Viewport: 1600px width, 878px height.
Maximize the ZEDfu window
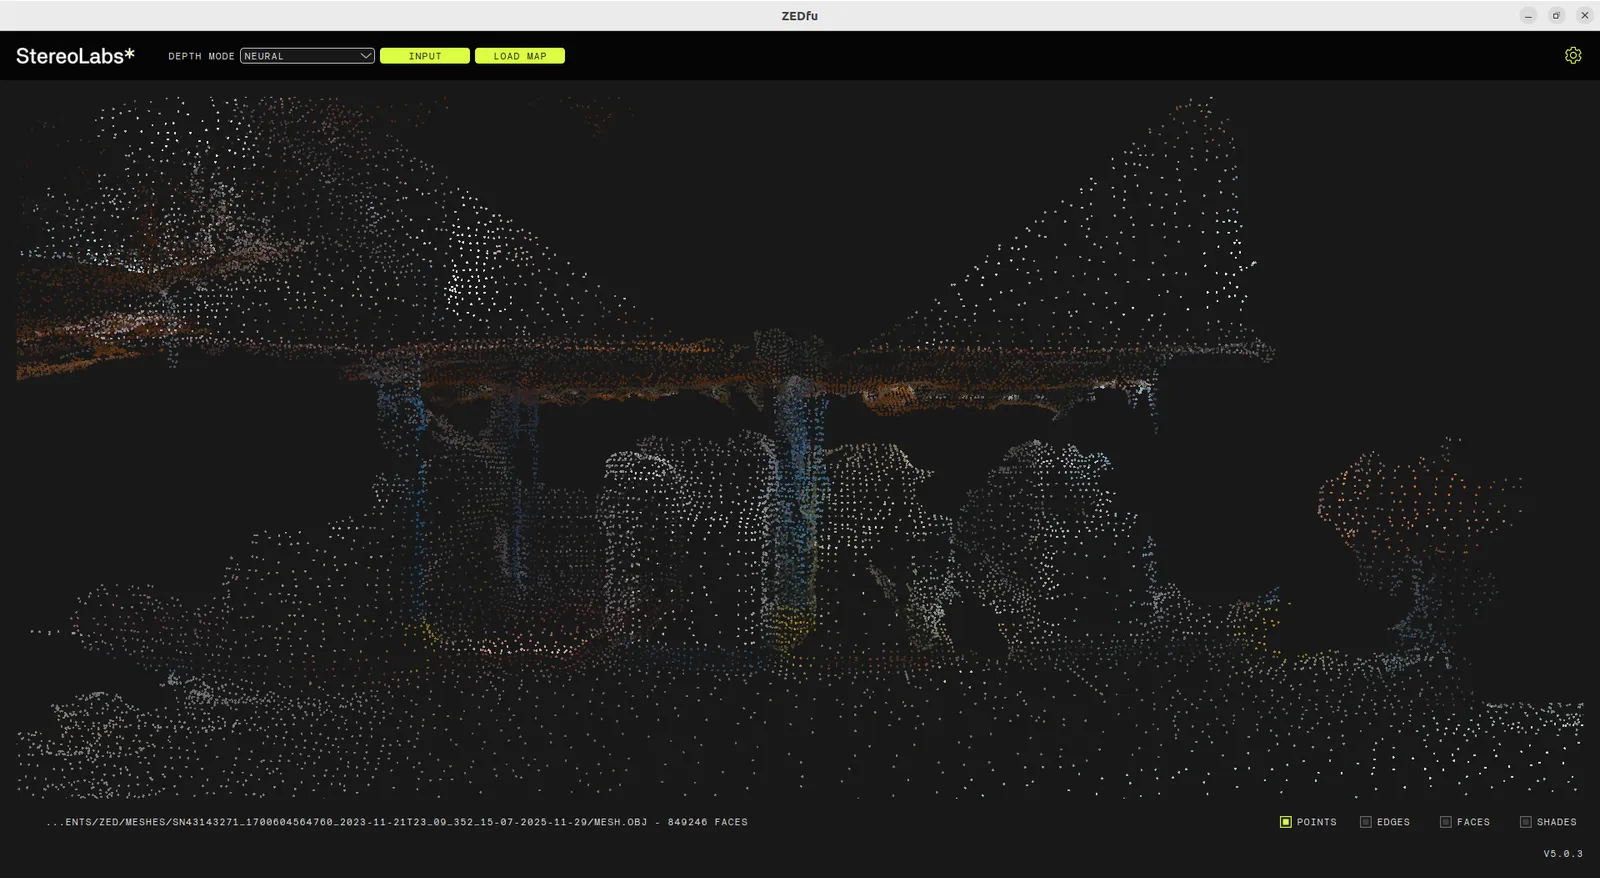(1556, 15)
